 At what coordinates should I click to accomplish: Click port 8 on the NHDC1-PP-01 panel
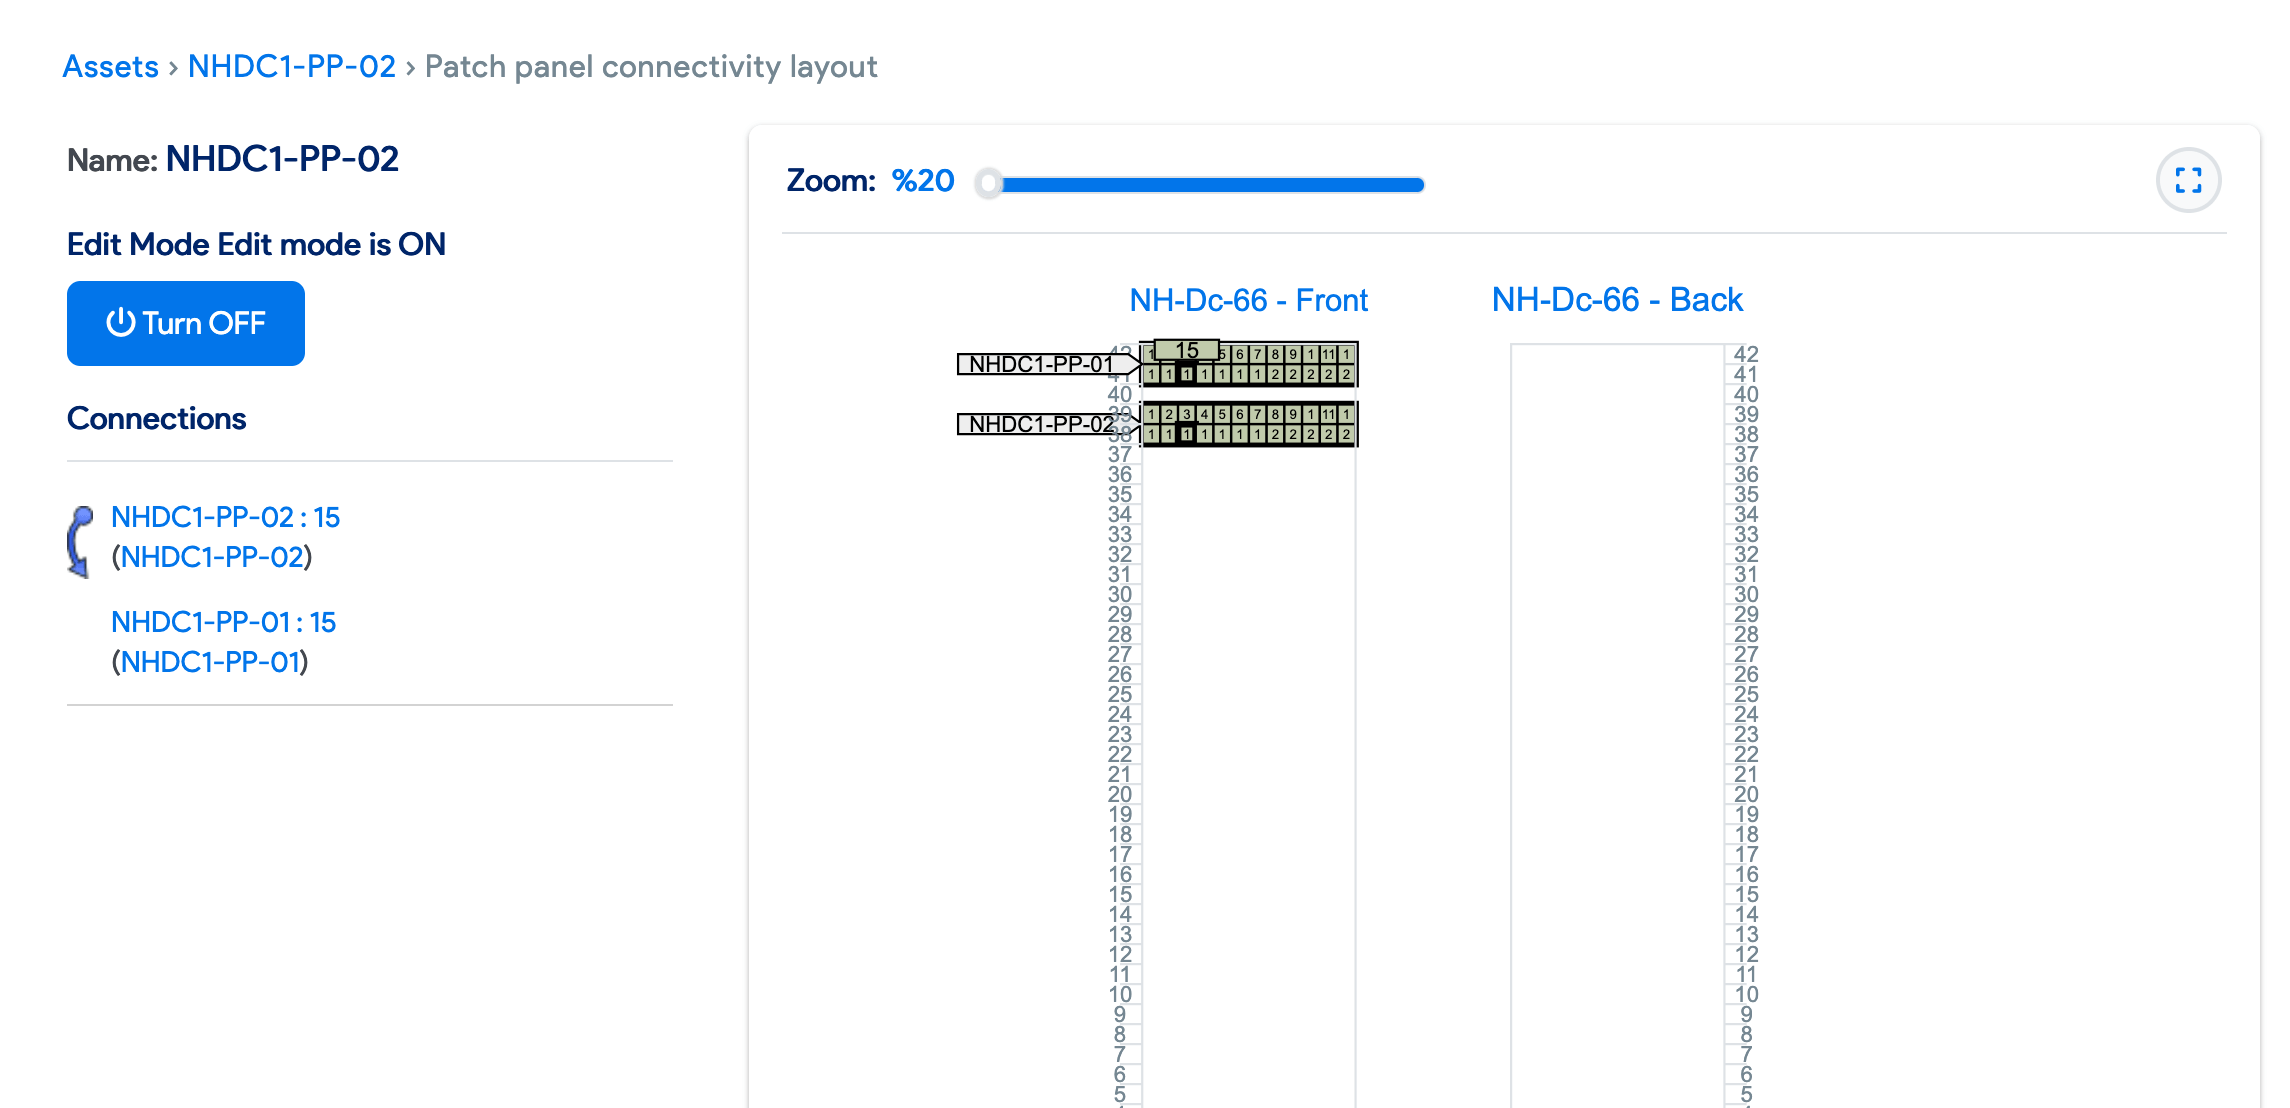coord(1275,353)
